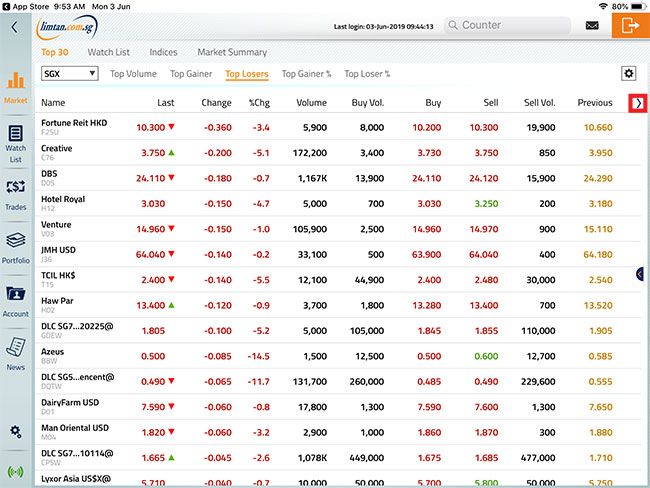
Task: Click the search magnifier icon in Counter field
Action: pos(453,25)
